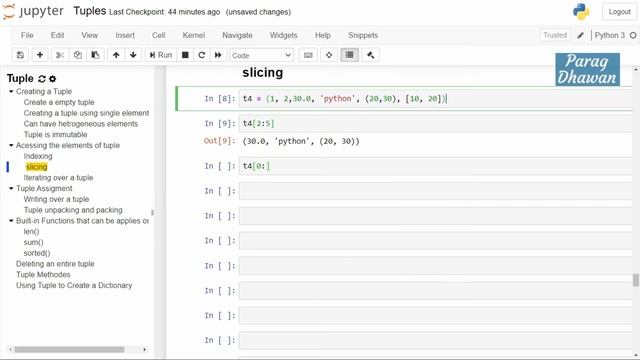
Task: Go to Creating a tuple using single element
Action: [x=86, y=113]
